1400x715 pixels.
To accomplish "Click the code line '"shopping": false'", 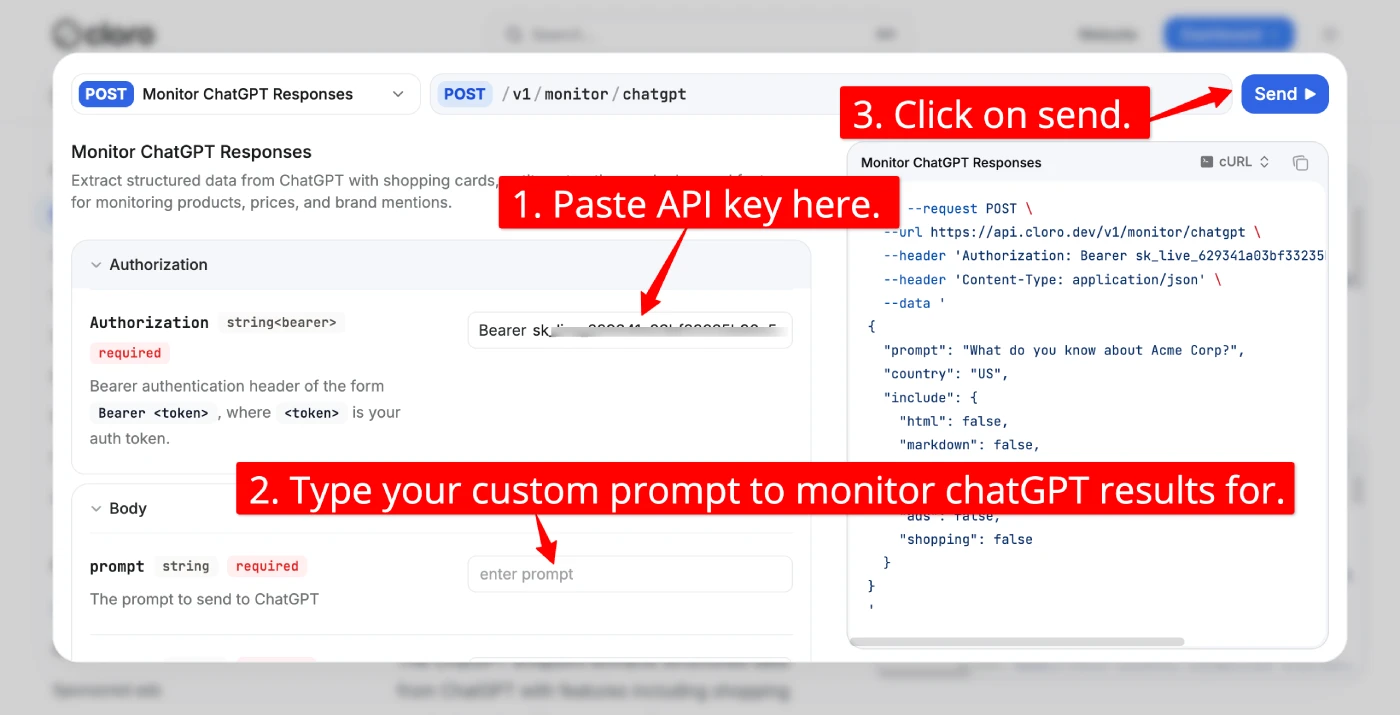I will point(966,539).
